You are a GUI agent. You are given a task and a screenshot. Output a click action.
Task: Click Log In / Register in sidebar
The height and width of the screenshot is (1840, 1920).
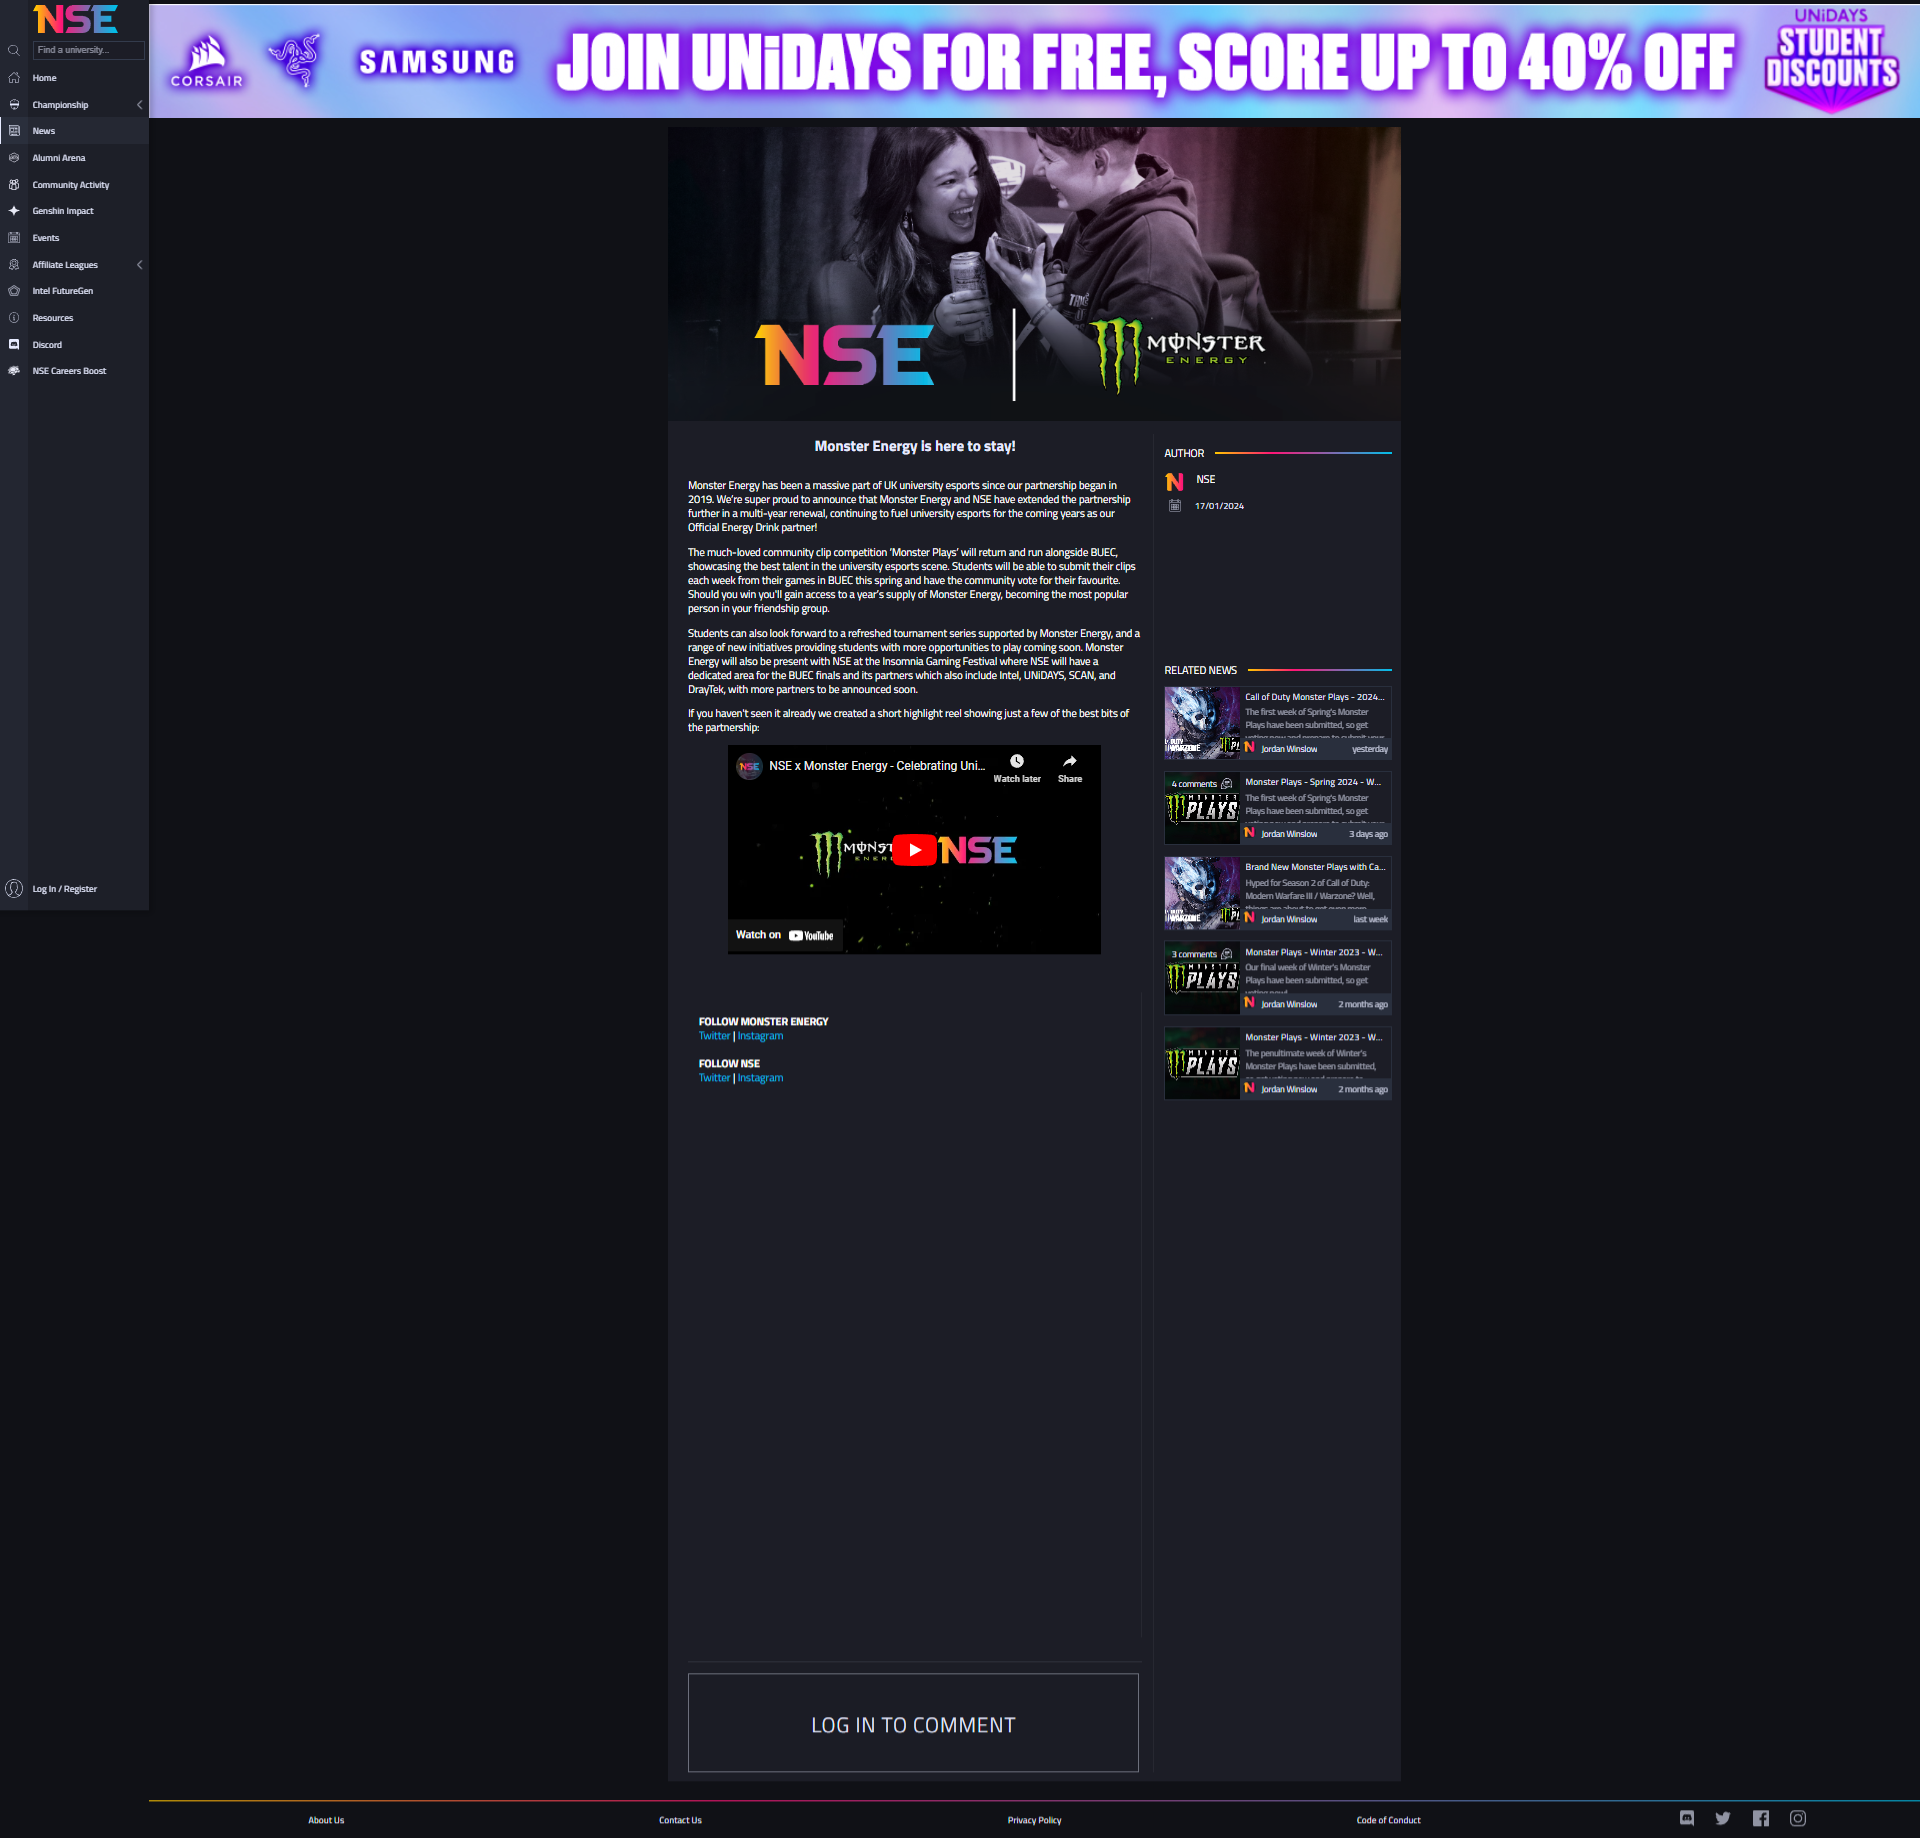(64, 889)
